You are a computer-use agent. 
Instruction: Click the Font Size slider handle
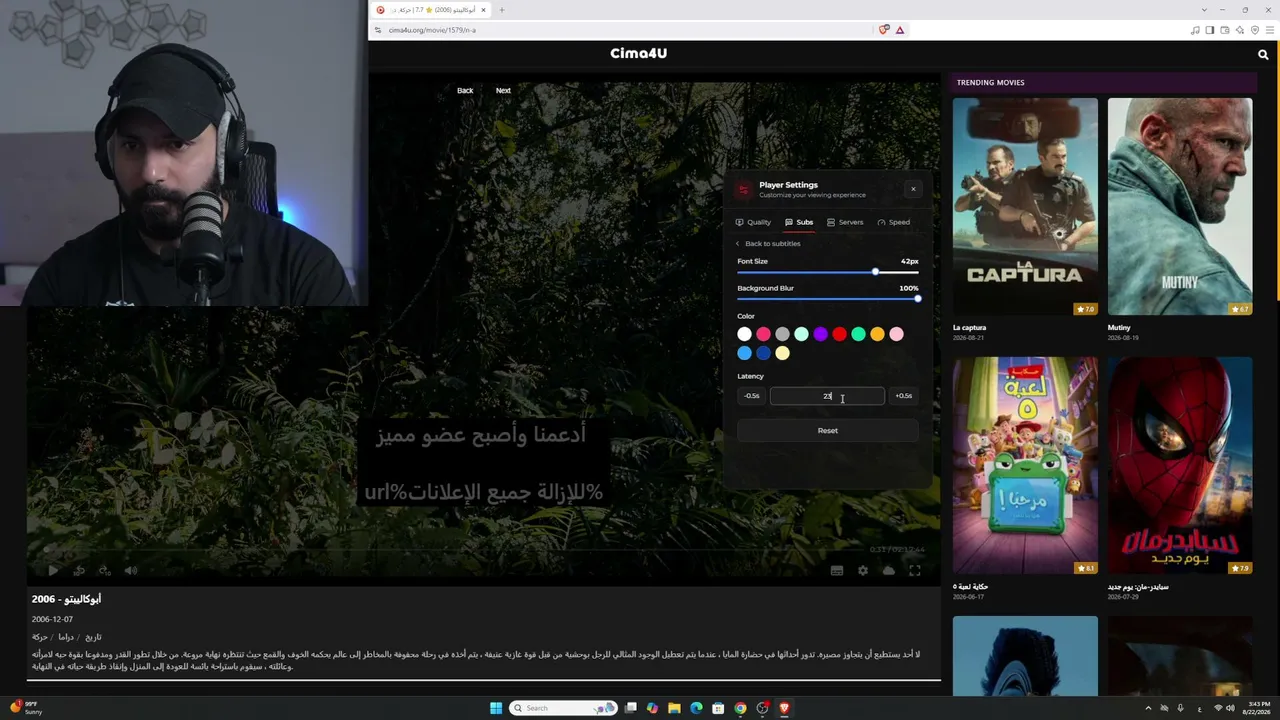(x=875, y=272)
